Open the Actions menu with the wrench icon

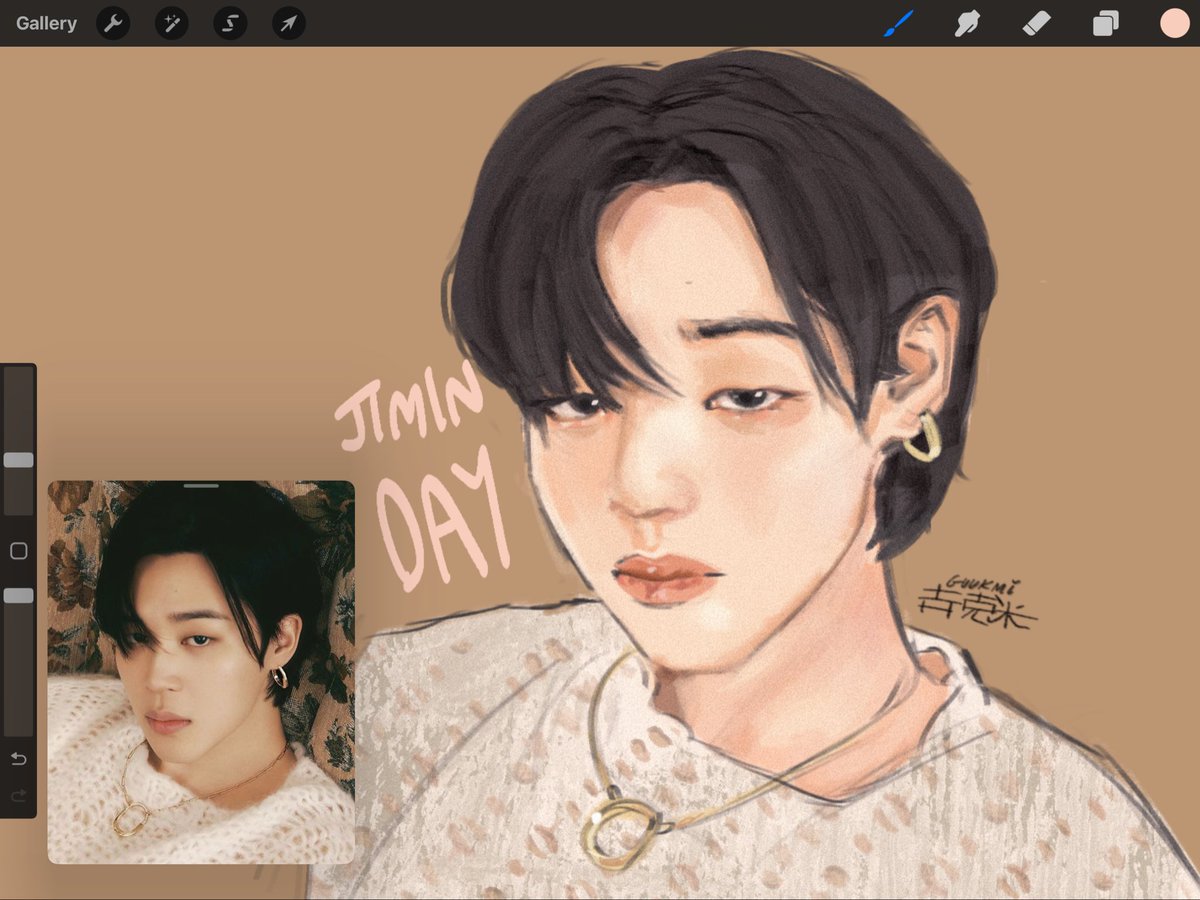click(112, 23)
